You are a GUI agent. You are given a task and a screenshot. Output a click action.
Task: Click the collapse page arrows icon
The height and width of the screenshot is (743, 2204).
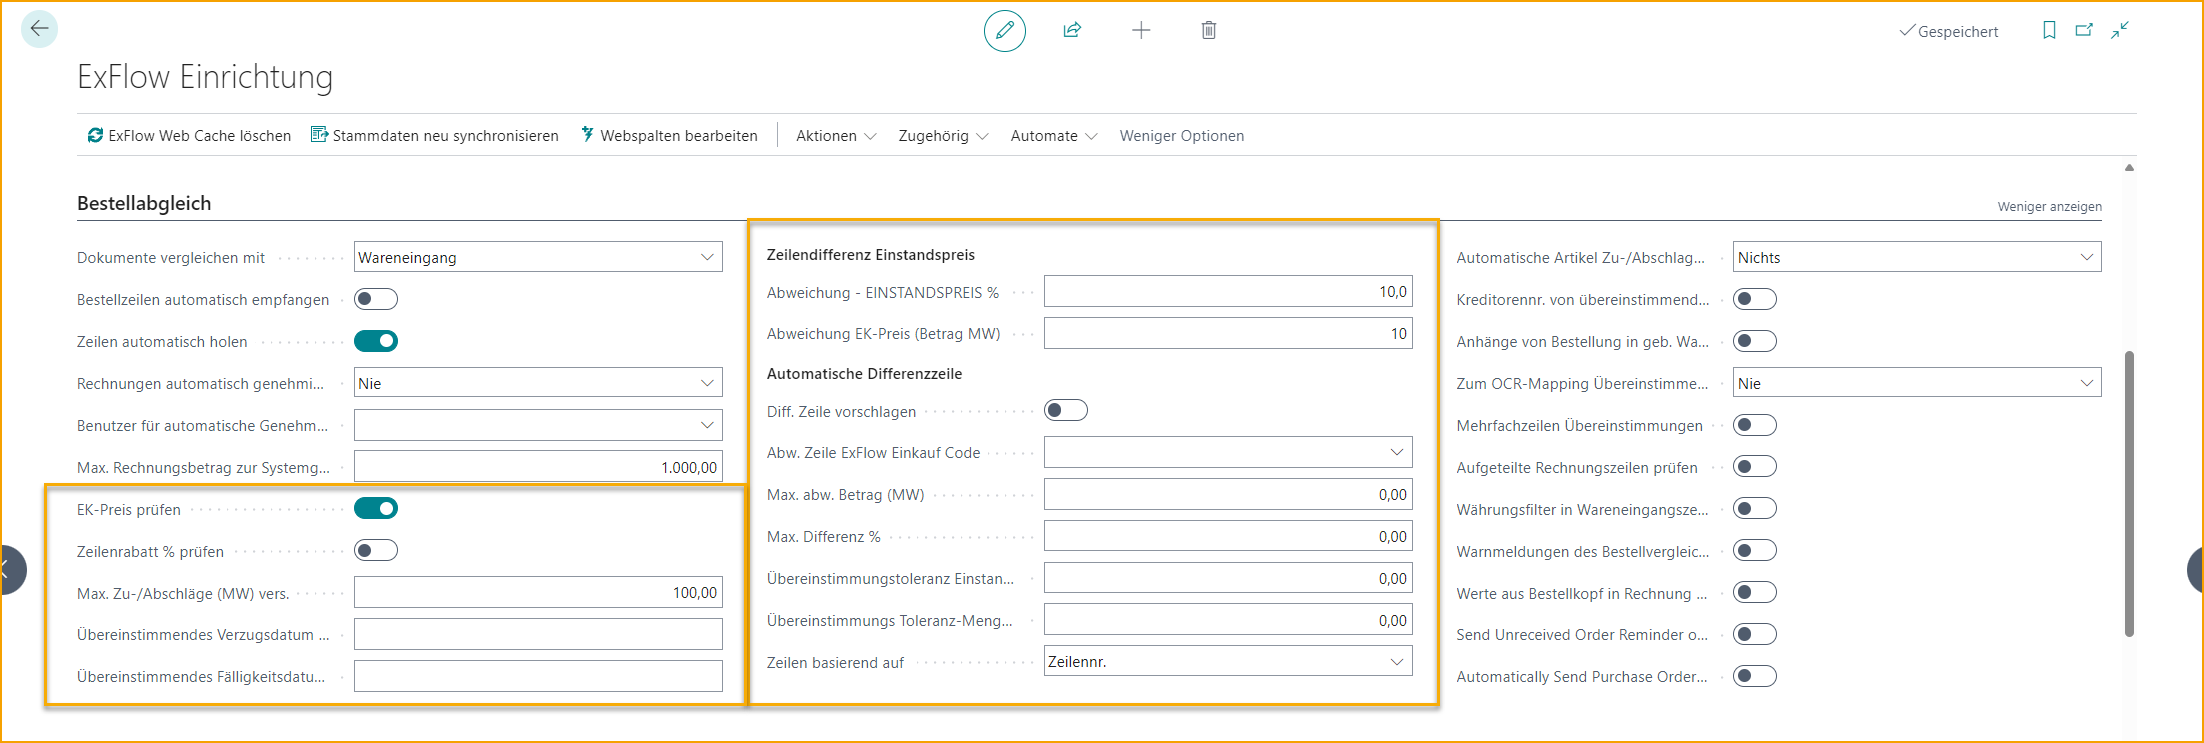(2120, 30)
